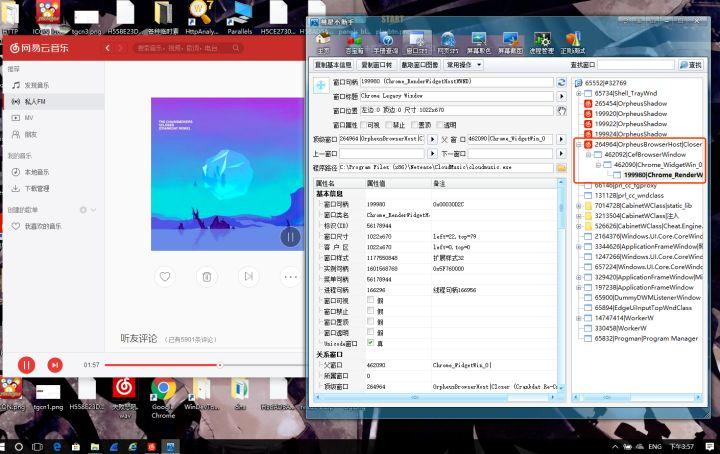Click the arrow next to 下一窗口 field
This screenshot has height=454, width=720.
pyautogui.click(x=561, y=153)
